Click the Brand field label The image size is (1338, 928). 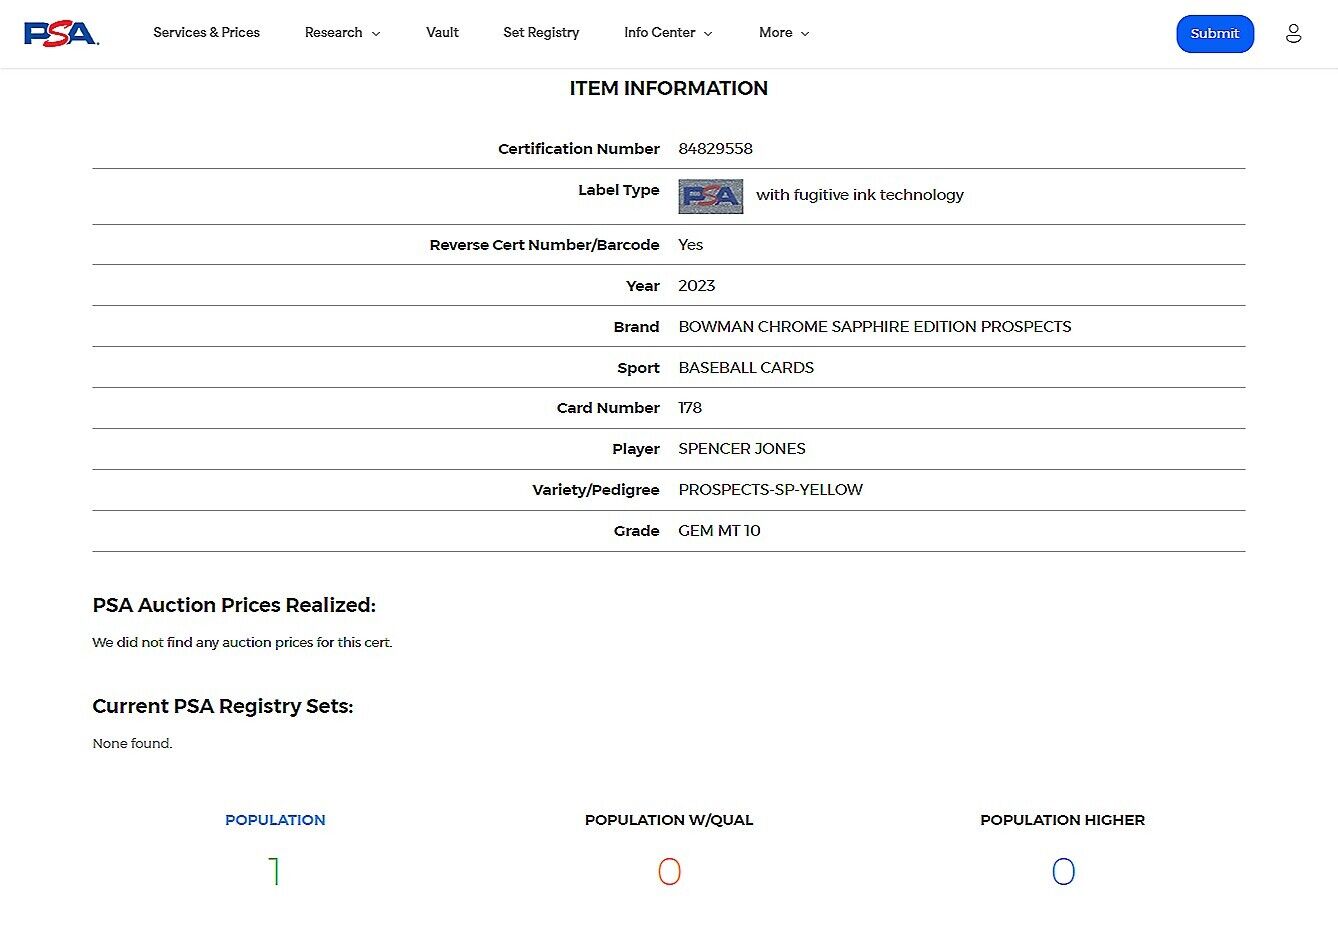tap(636, 327)
